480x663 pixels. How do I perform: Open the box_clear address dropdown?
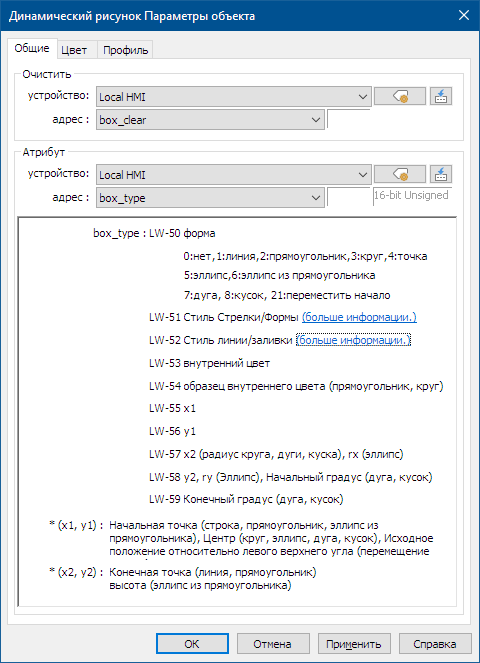point(210,120)
